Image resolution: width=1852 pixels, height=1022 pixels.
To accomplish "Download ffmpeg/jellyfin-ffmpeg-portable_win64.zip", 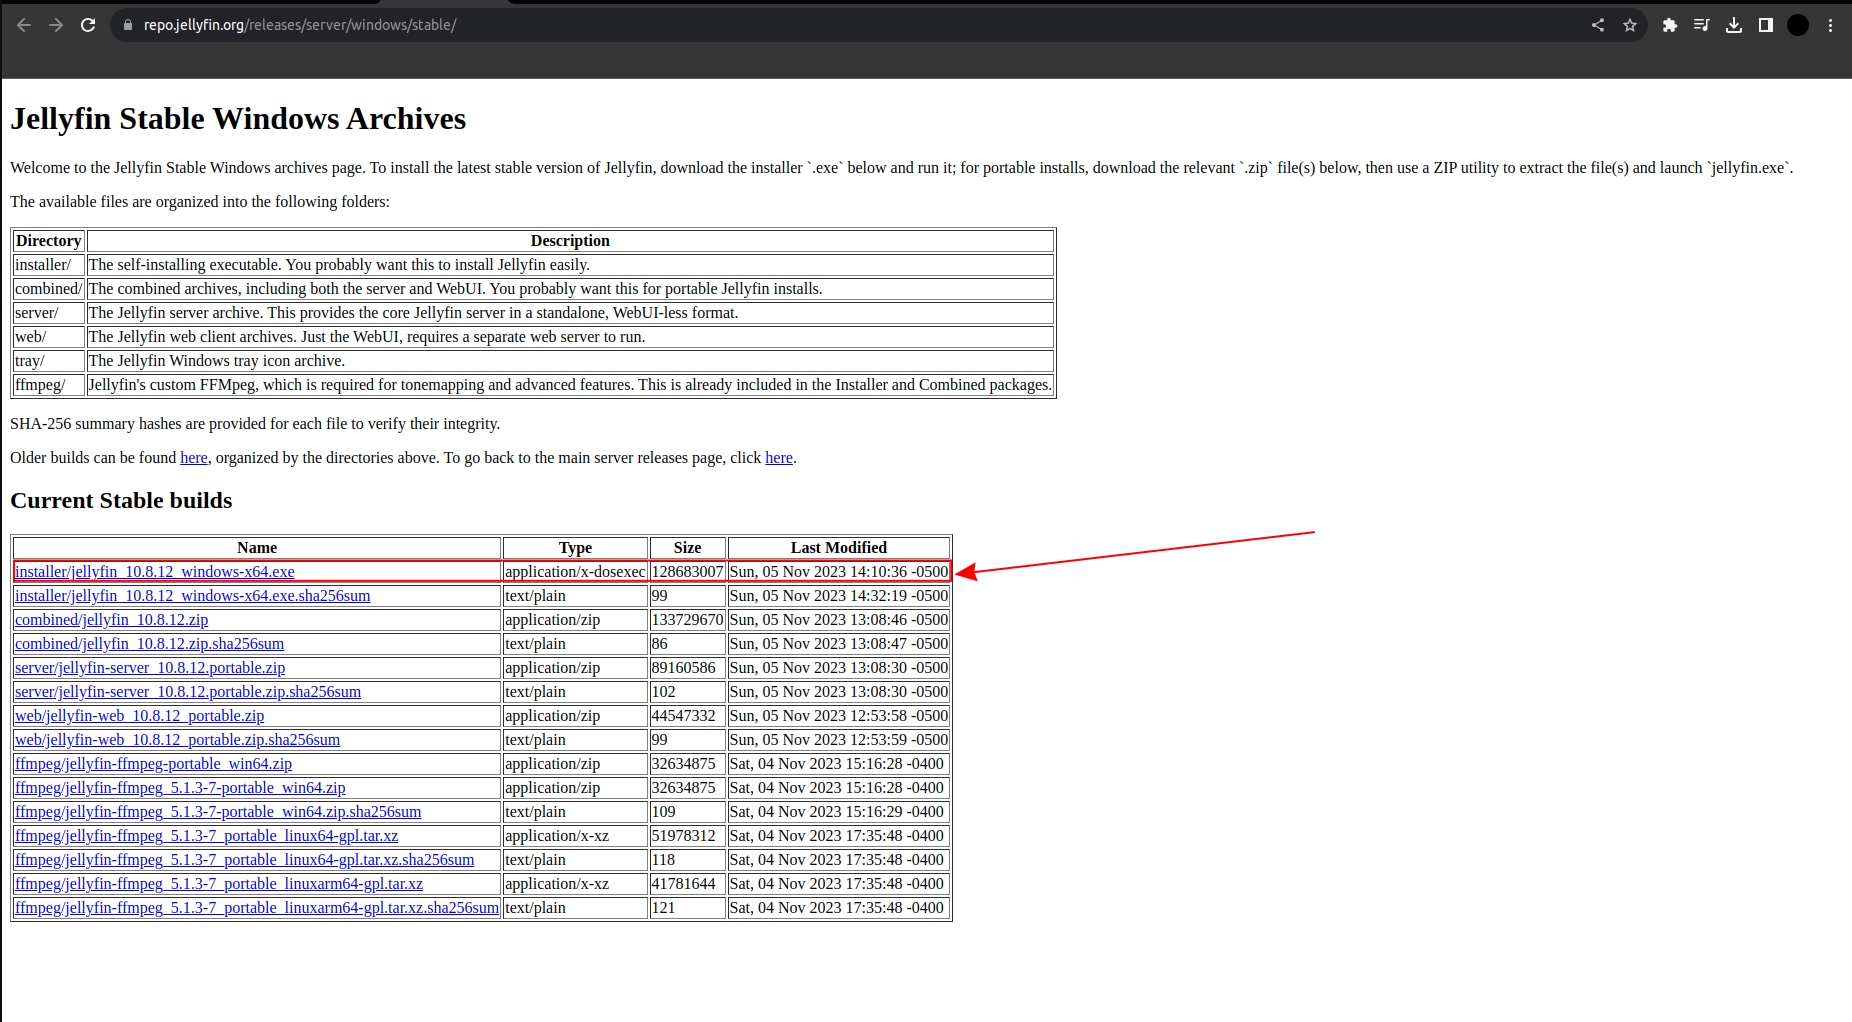I will 153,764.
